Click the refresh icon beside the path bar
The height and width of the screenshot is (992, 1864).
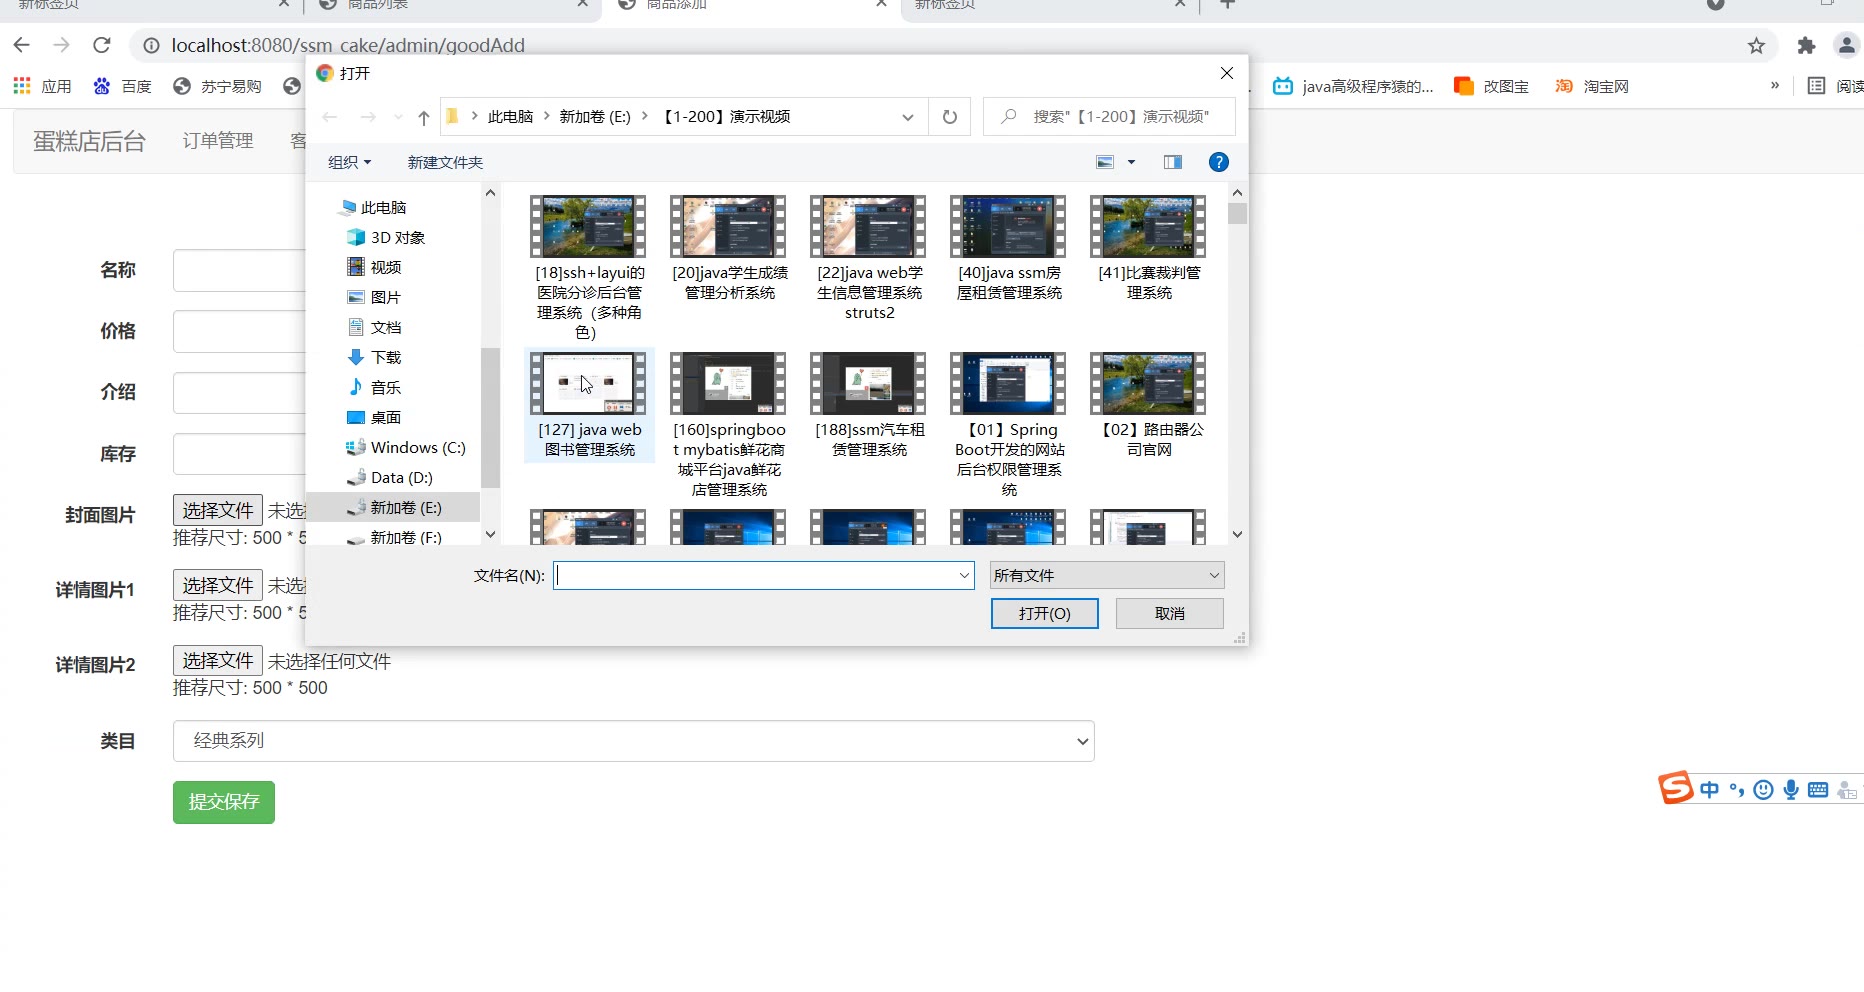[949, 117]
